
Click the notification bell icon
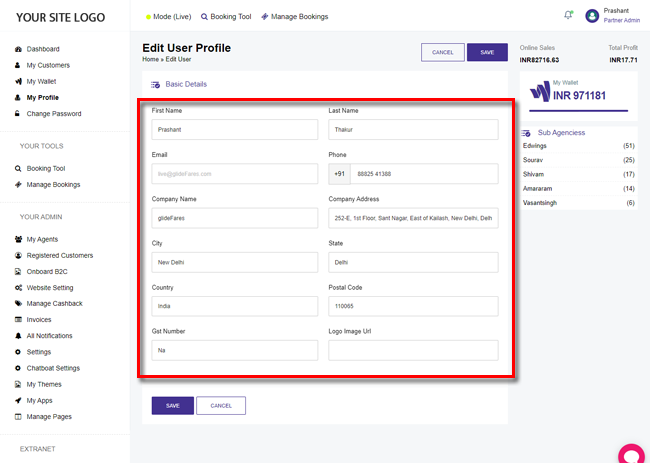tap(569, 15)
